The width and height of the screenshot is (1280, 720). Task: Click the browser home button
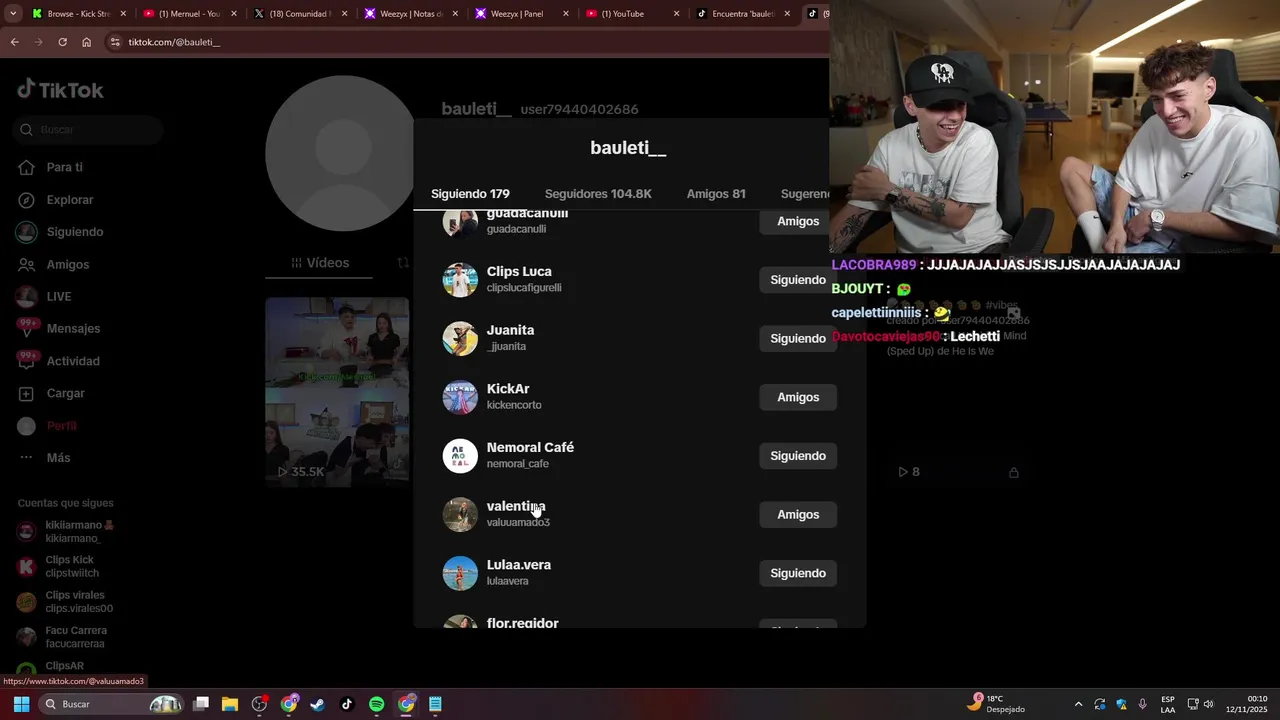tap(86, 42)
